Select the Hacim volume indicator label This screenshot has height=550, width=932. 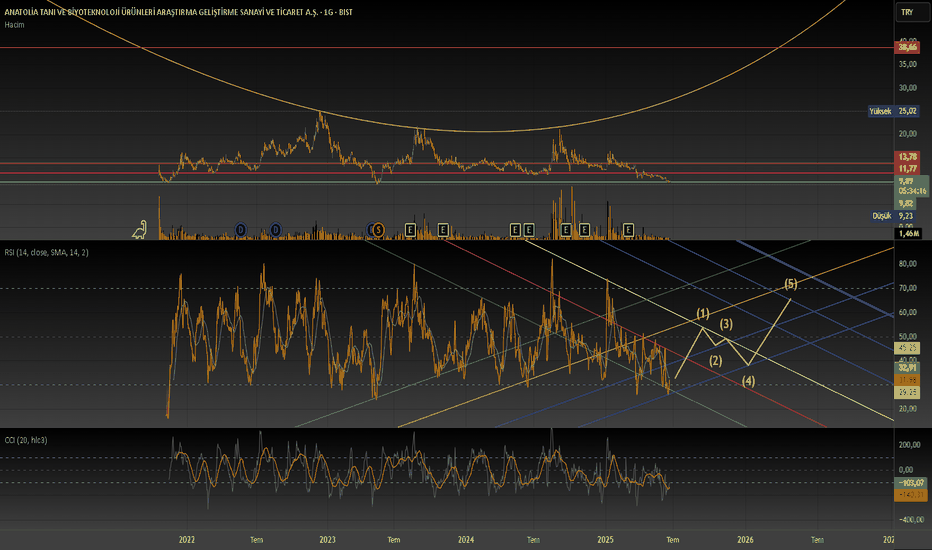[14, 25]
